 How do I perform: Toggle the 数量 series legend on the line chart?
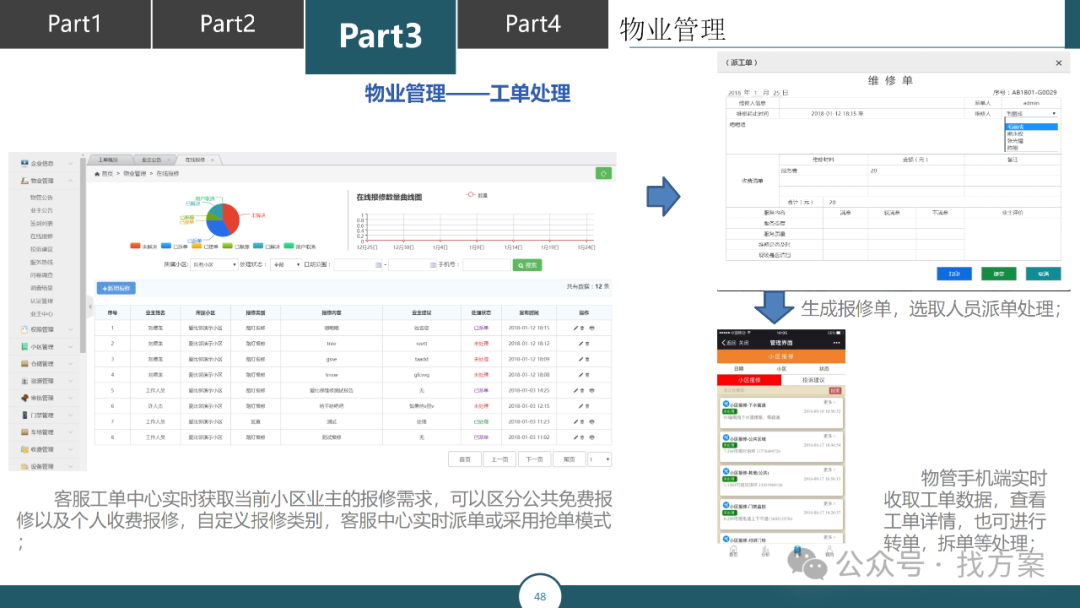[477, 196]
